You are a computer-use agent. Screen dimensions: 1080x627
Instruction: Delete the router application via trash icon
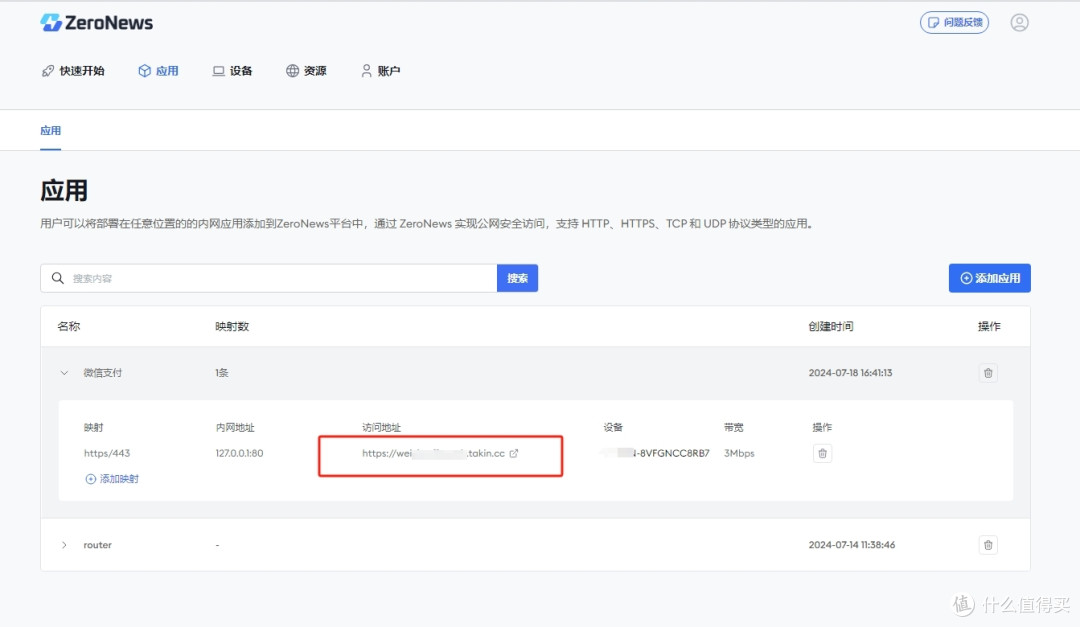pyautogui.click(x=988, y=545)
